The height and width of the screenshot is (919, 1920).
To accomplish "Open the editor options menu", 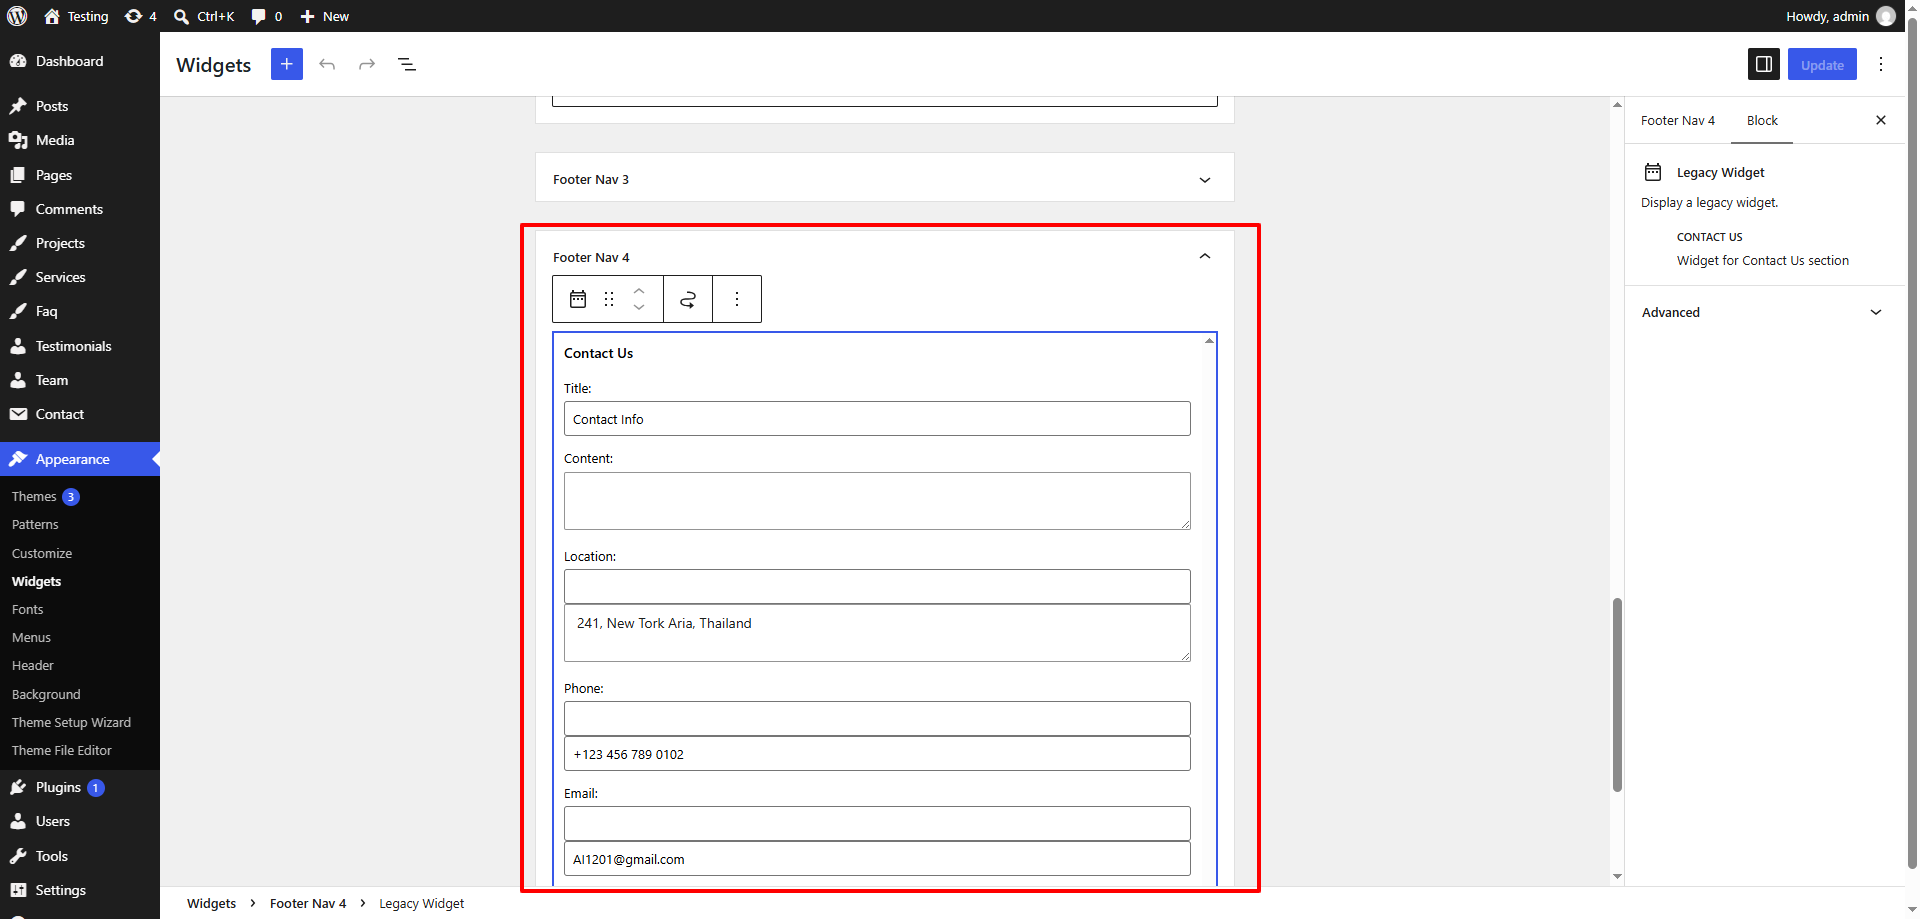I will coord(1881,64).
